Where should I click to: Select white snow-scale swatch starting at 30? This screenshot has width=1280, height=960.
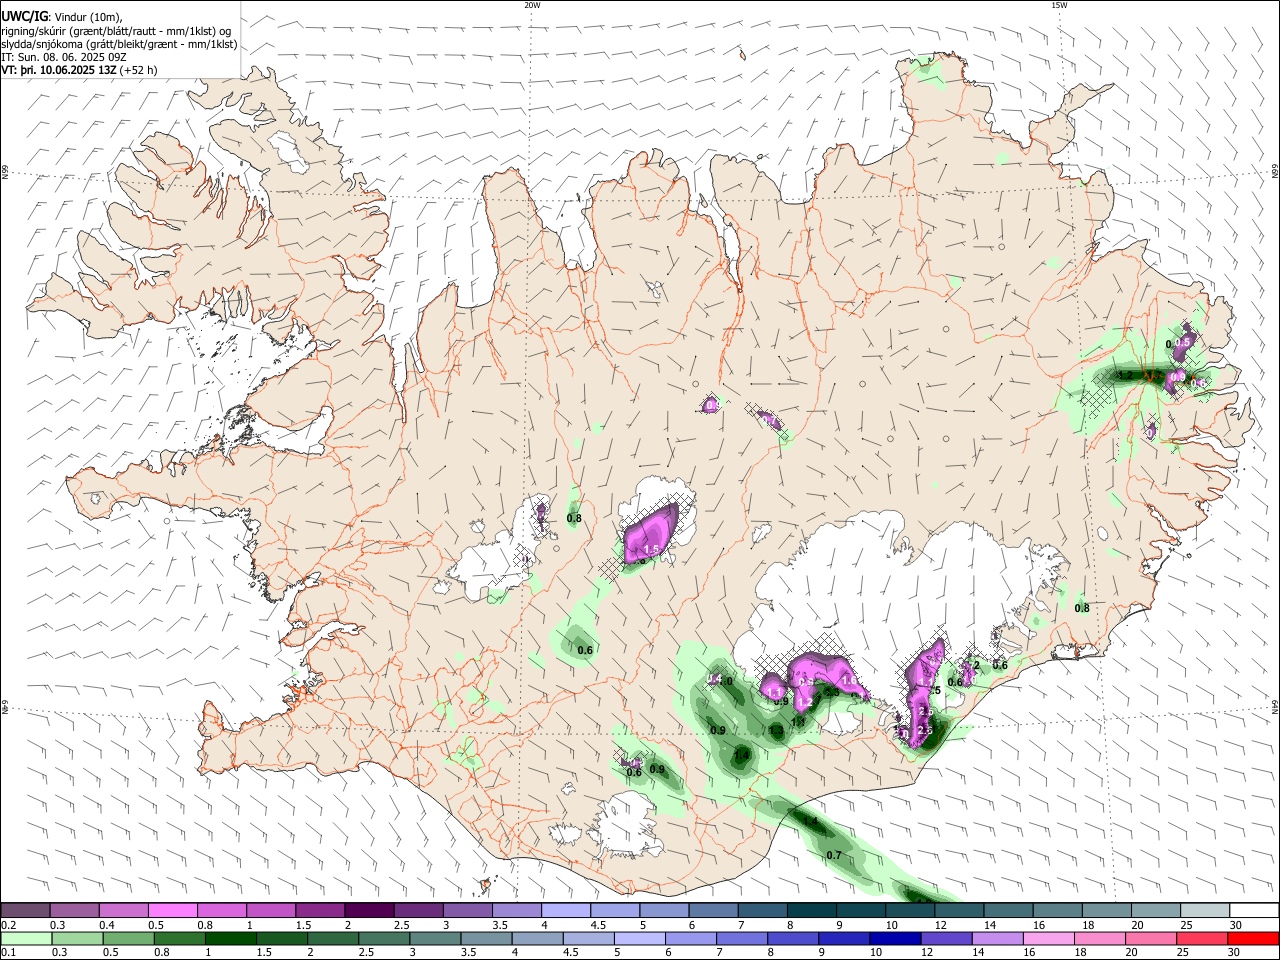click(1254, 910)
